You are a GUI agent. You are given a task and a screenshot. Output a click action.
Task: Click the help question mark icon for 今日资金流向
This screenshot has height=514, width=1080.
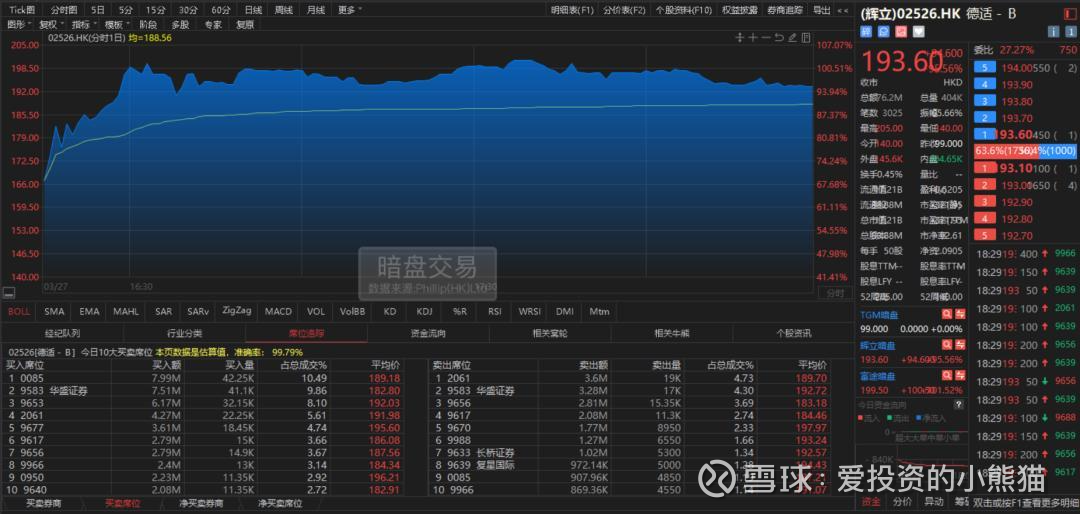(x=960, y=404)
